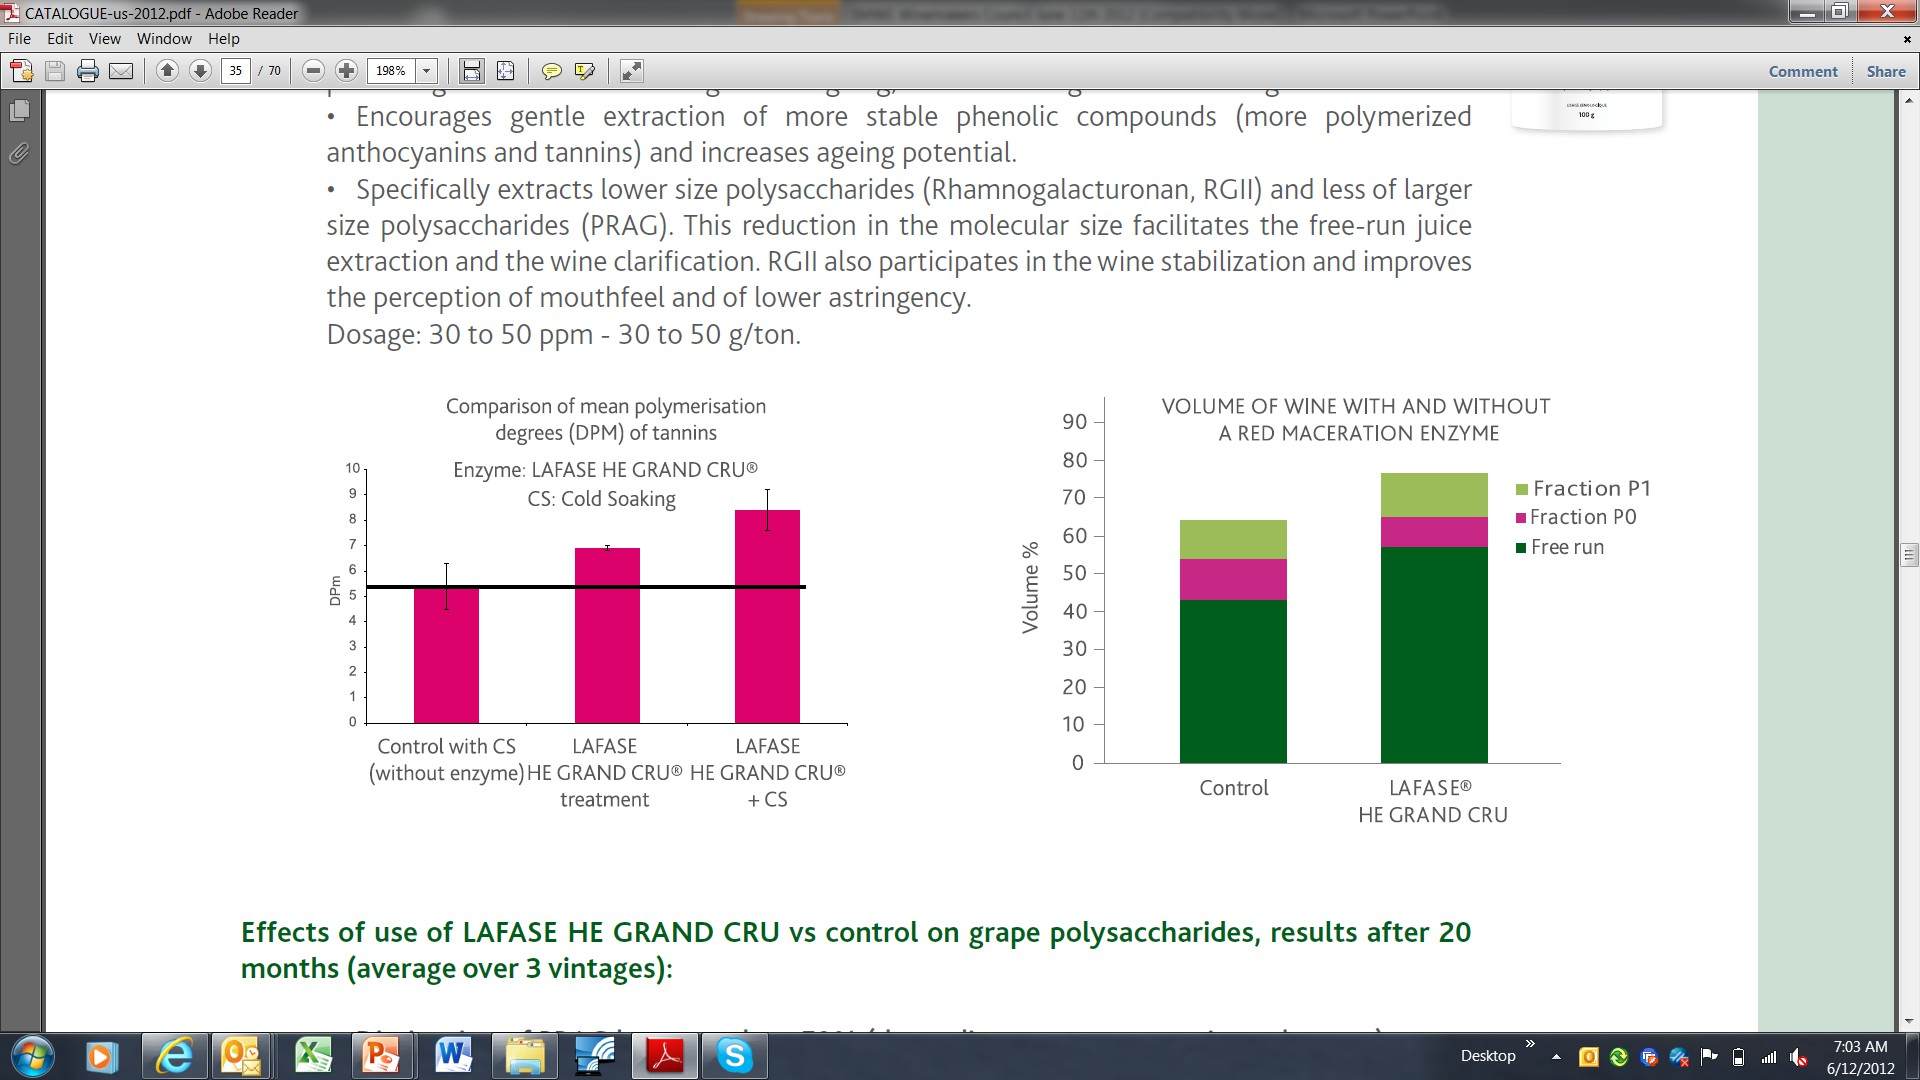
Task: Open the Help menu
Action: point(224,39)
